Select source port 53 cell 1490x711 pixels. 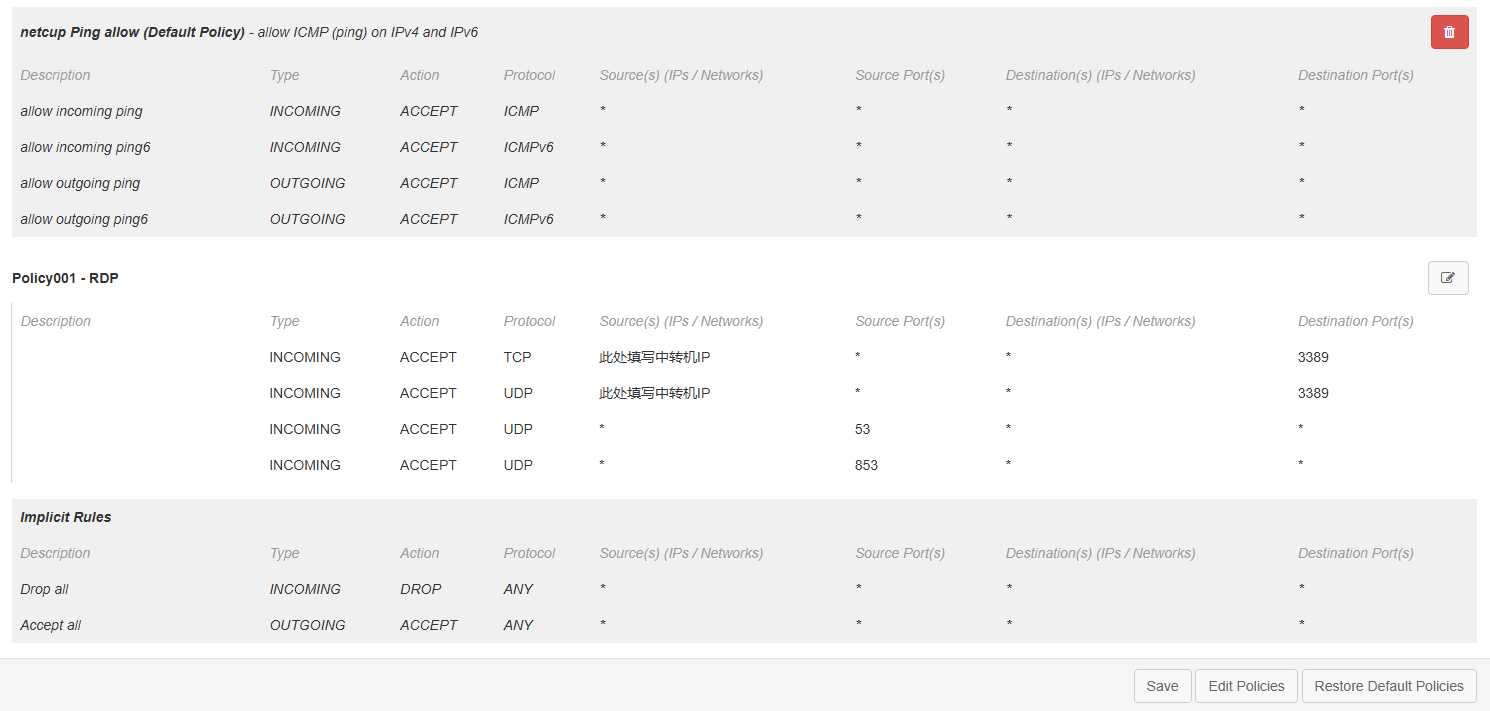pyautogui.click(x=863, y=429)
